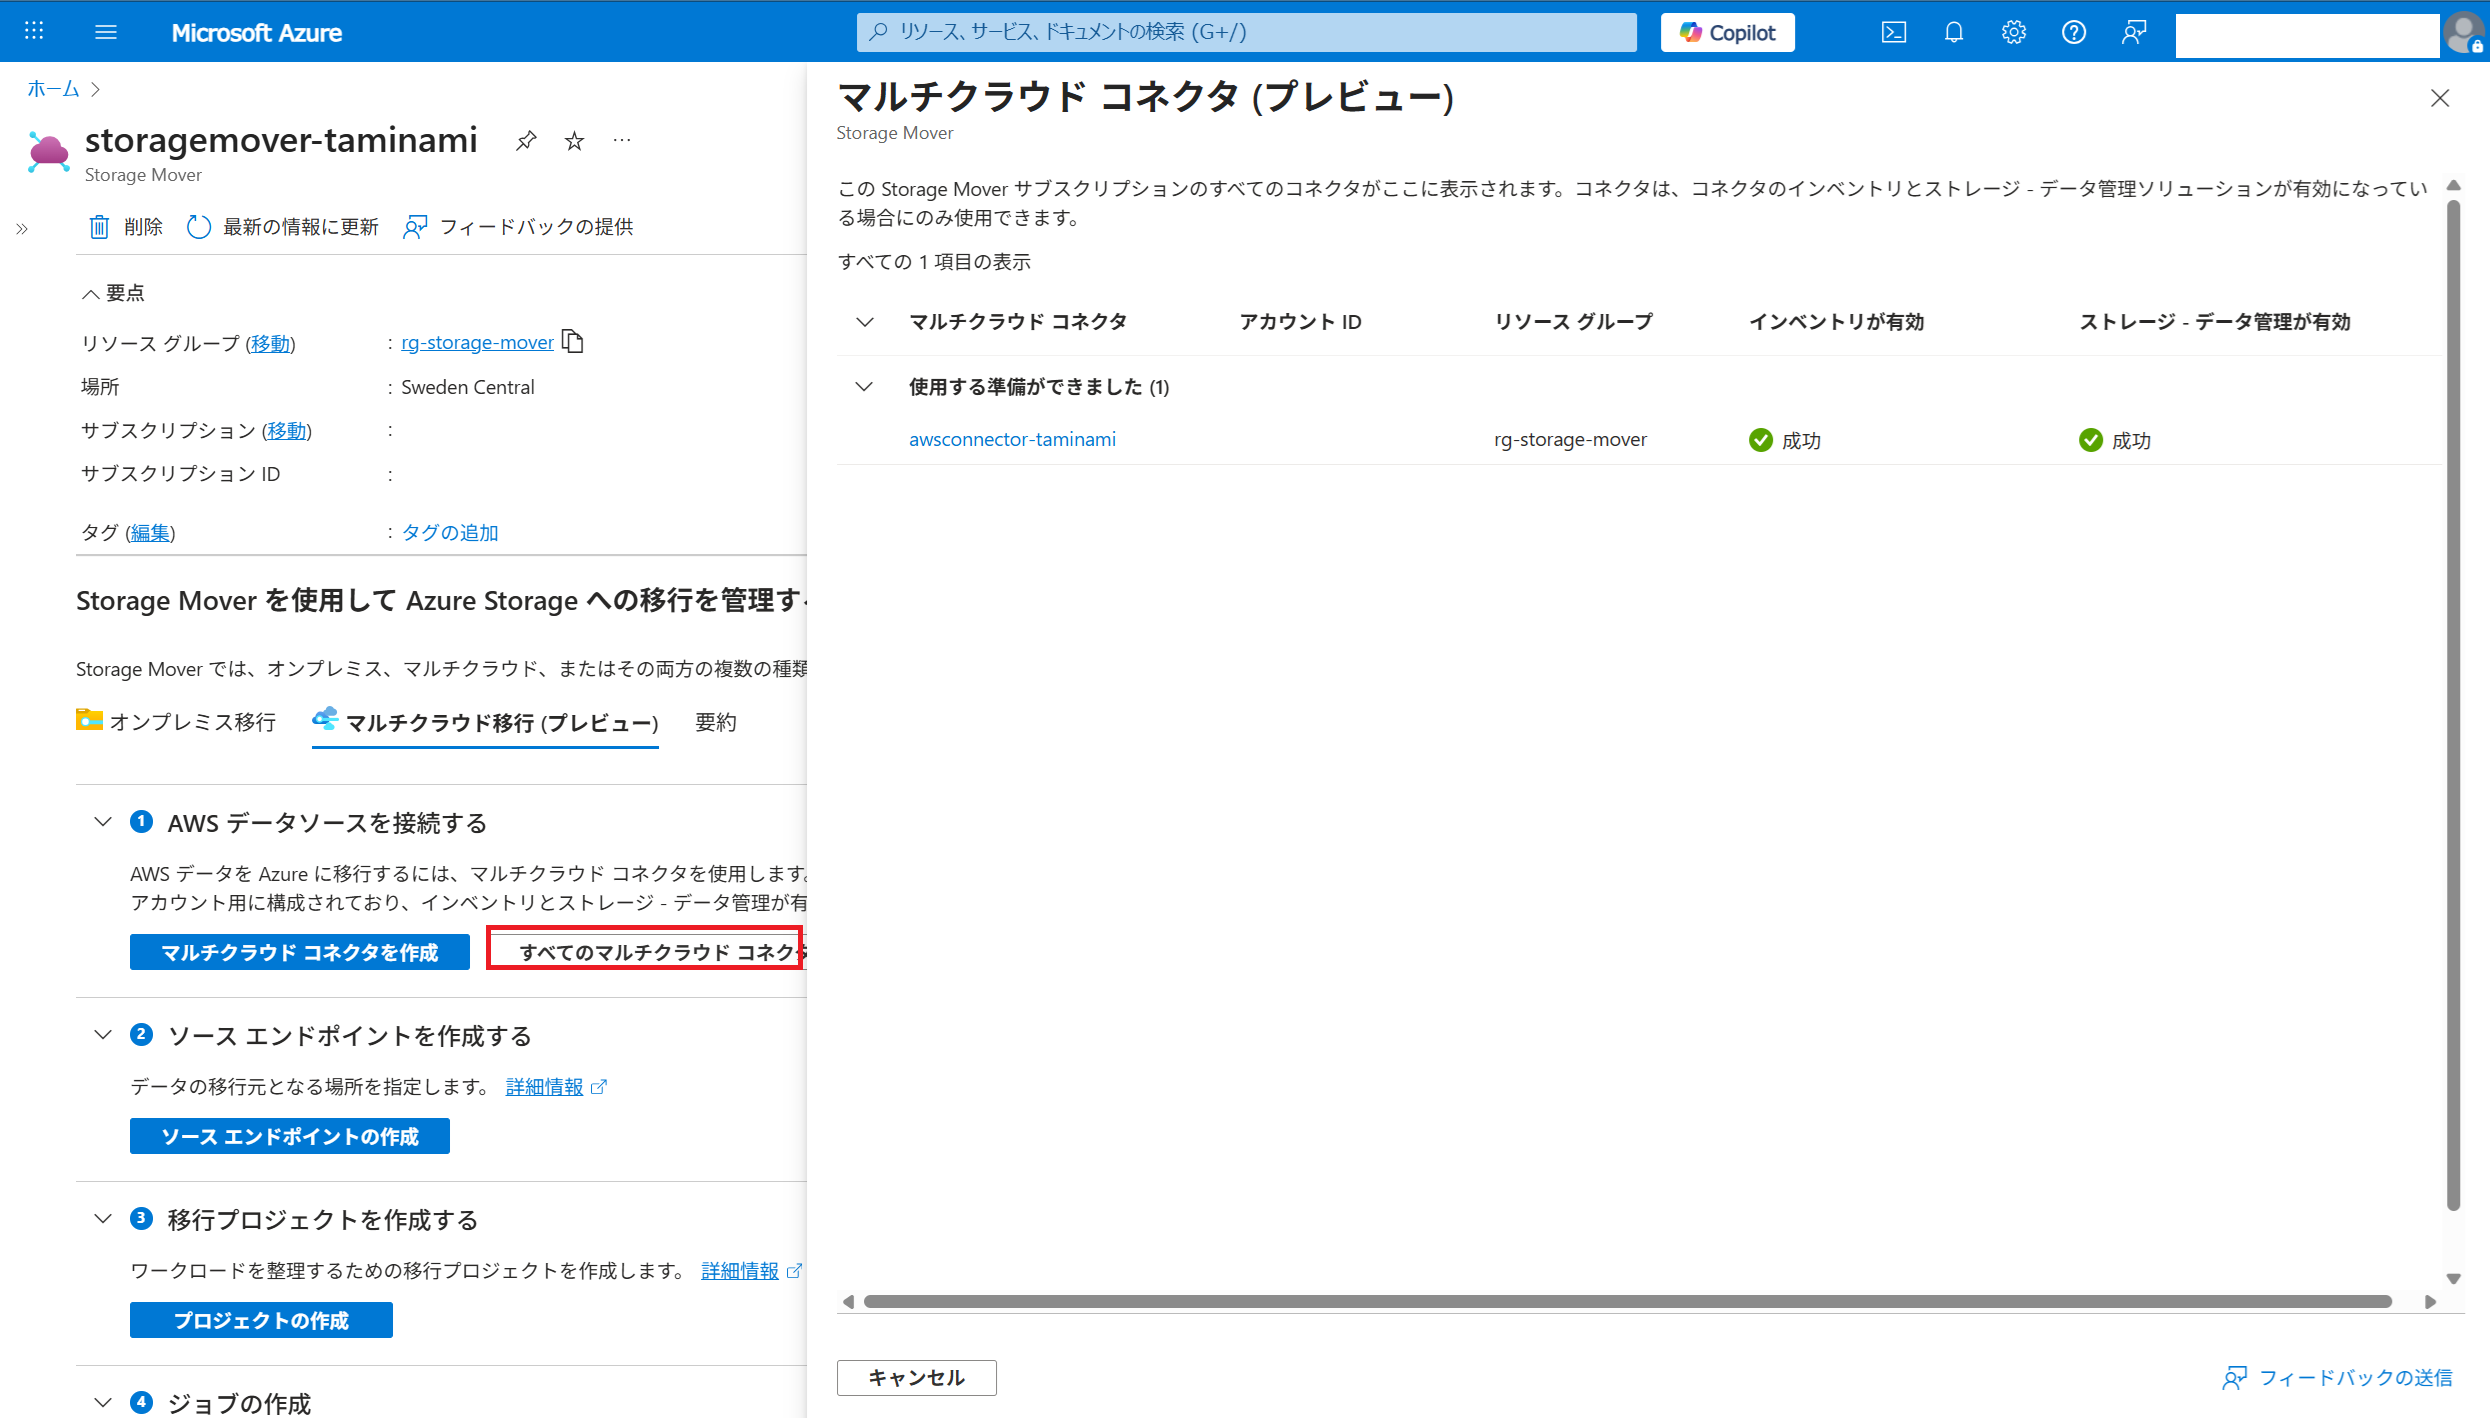This screenshot has width=2490, height=1418.
Task: Click vertical scrollbar down arrow
Action: (2453, 1279)
